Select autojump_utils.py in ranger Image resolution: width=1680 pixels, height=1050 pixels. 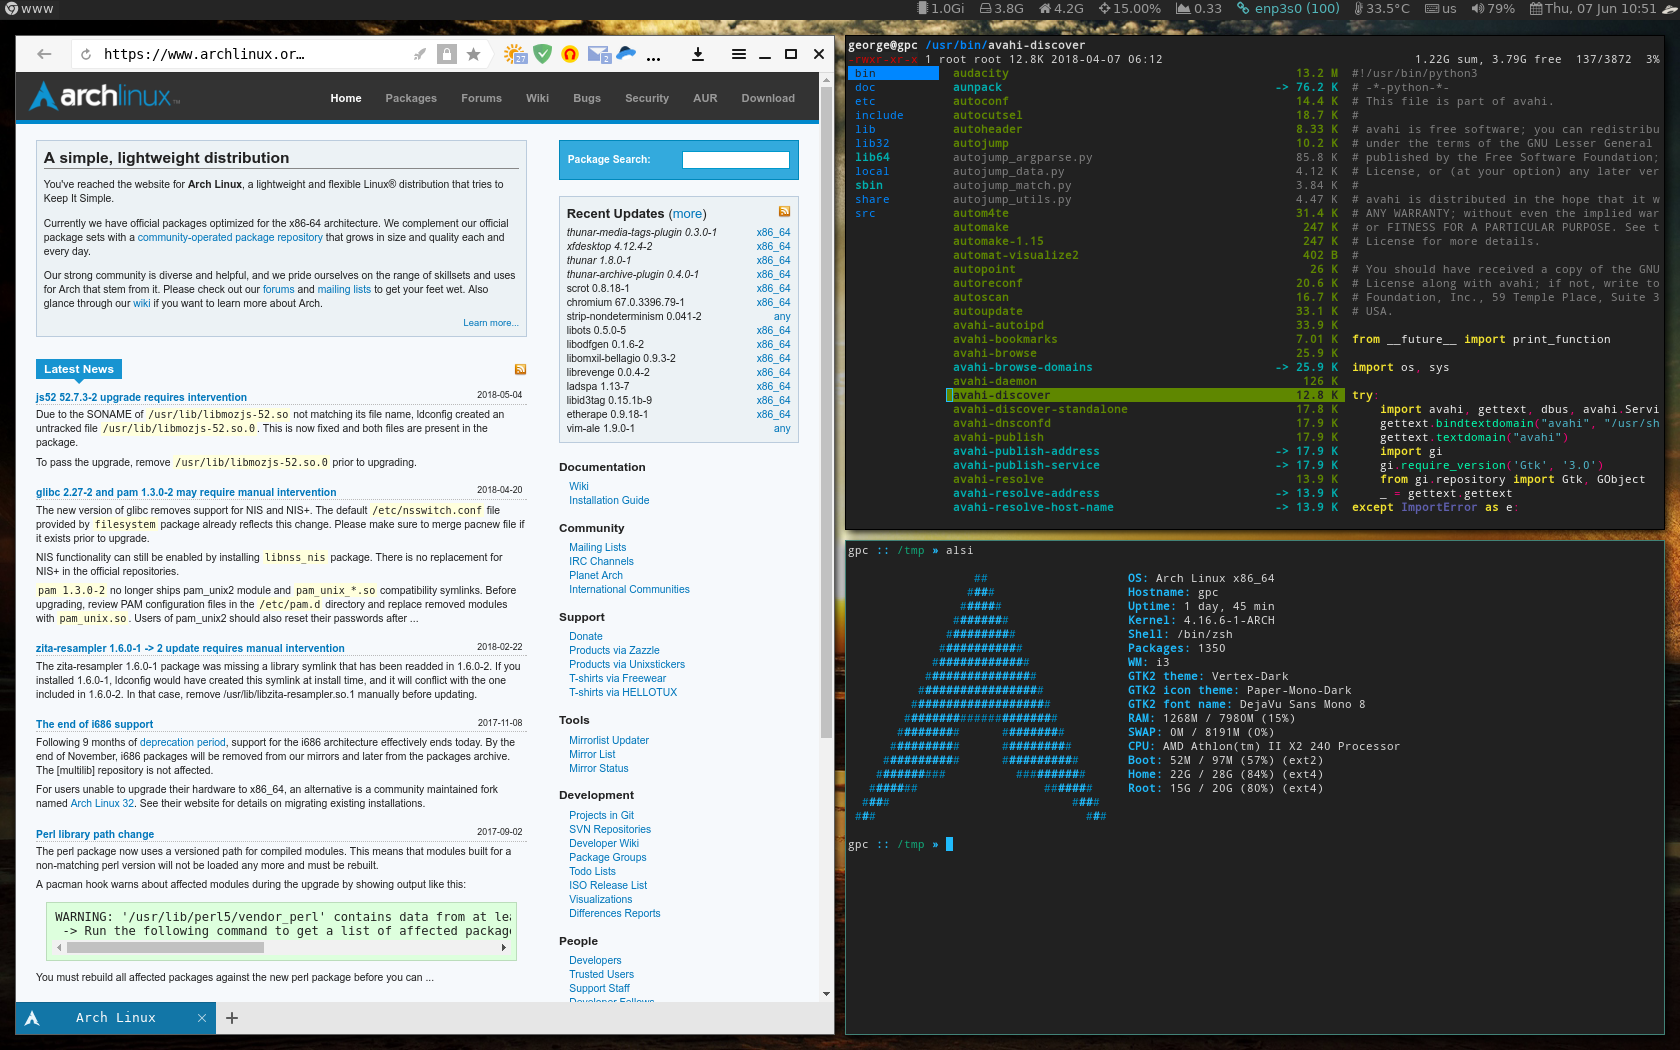point(1146,199)
